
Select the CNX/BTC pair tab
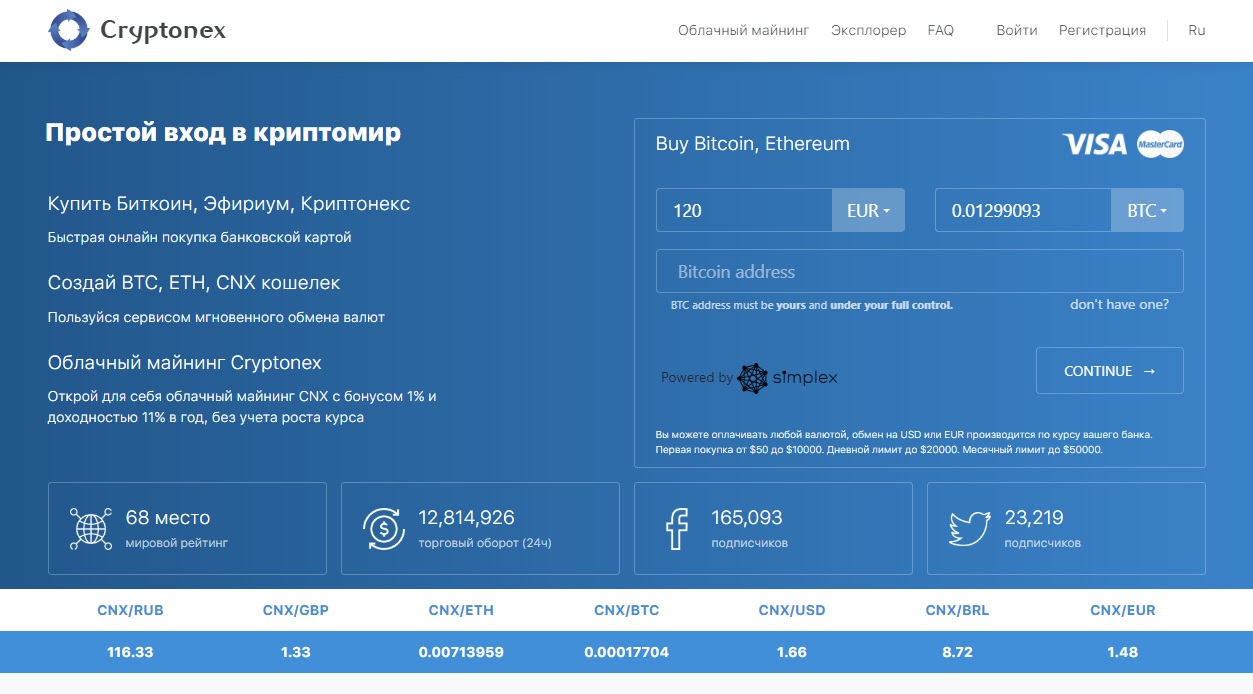click(626, 610)
